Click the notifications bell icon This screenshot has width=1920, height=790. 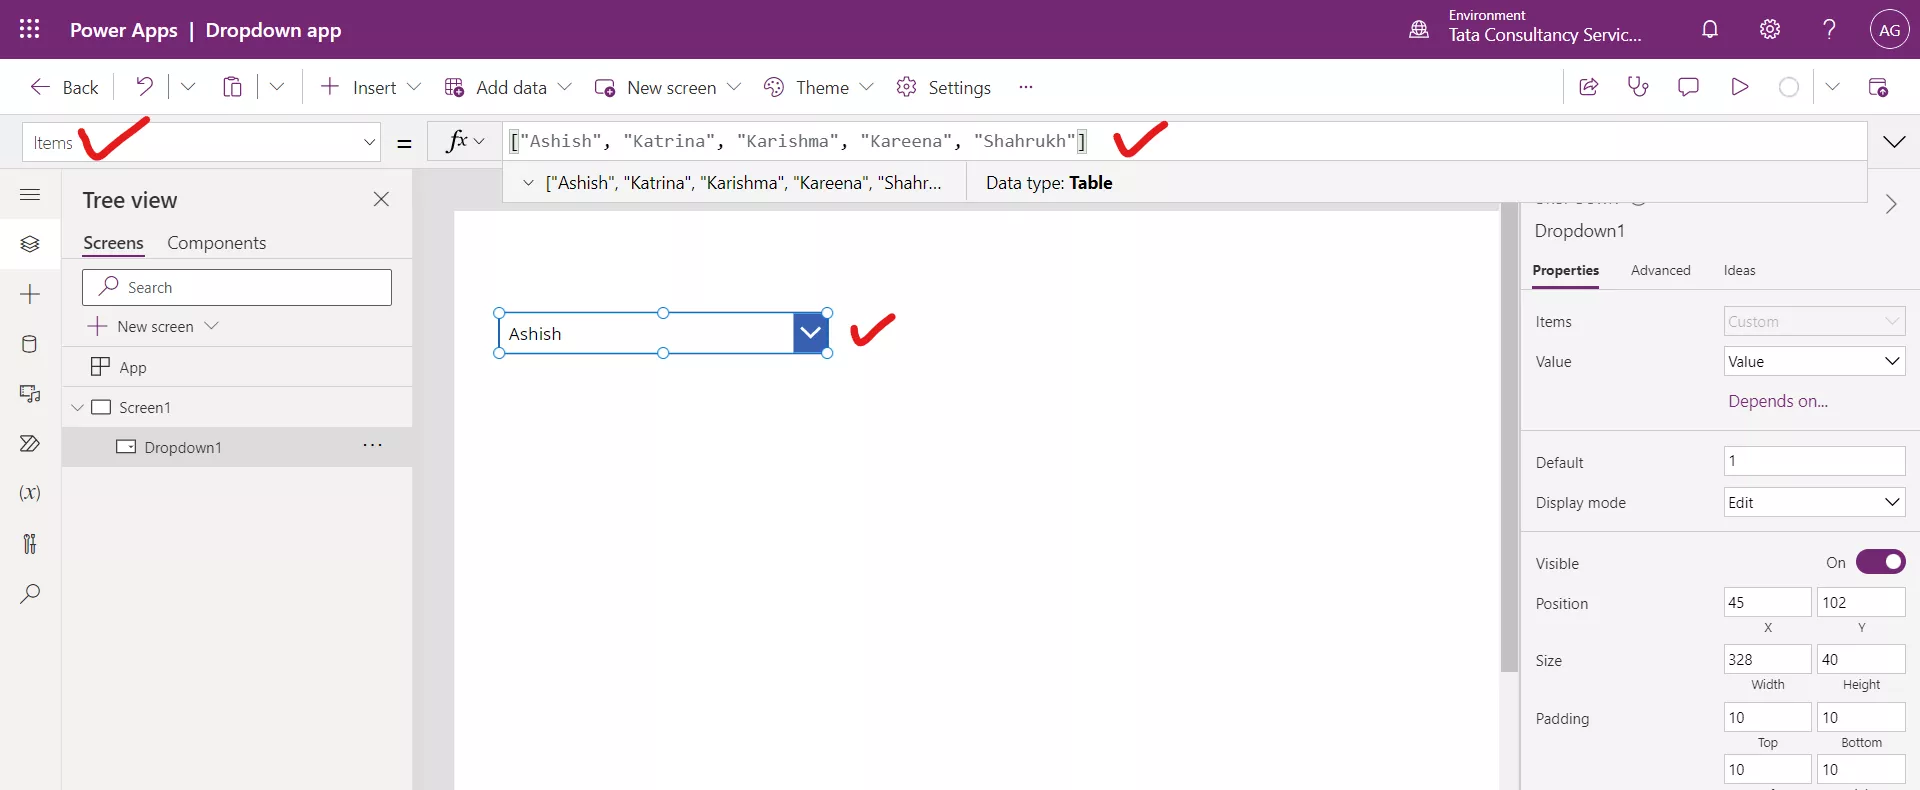click(1710, 29)
